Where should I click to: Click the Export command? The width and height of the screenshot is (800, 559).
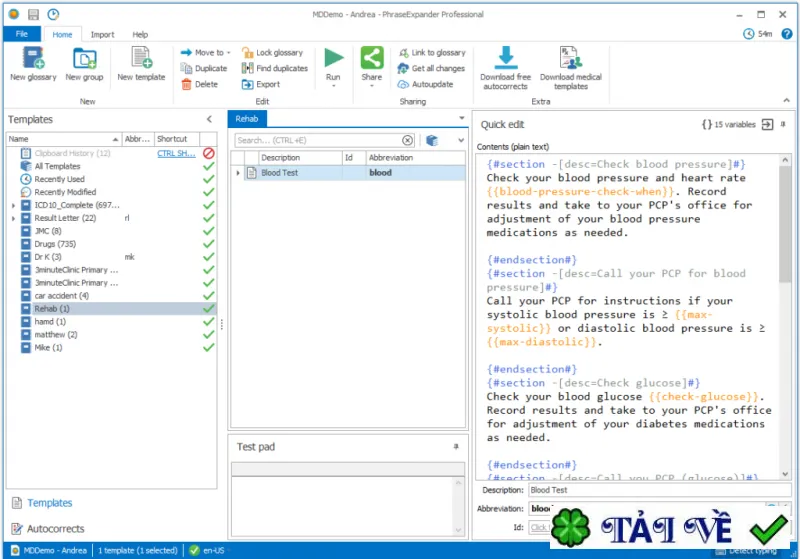pyautogui.click(x=261, y=84)
